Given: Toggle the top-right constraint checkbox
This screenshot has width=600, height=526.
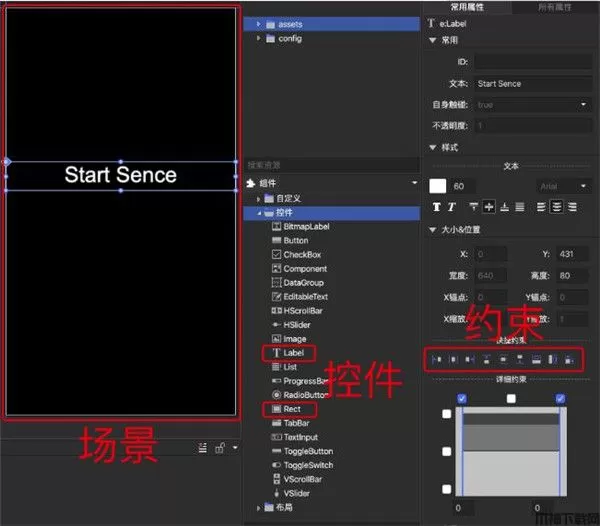Looking at the screenshot, I should coord(560,400).
